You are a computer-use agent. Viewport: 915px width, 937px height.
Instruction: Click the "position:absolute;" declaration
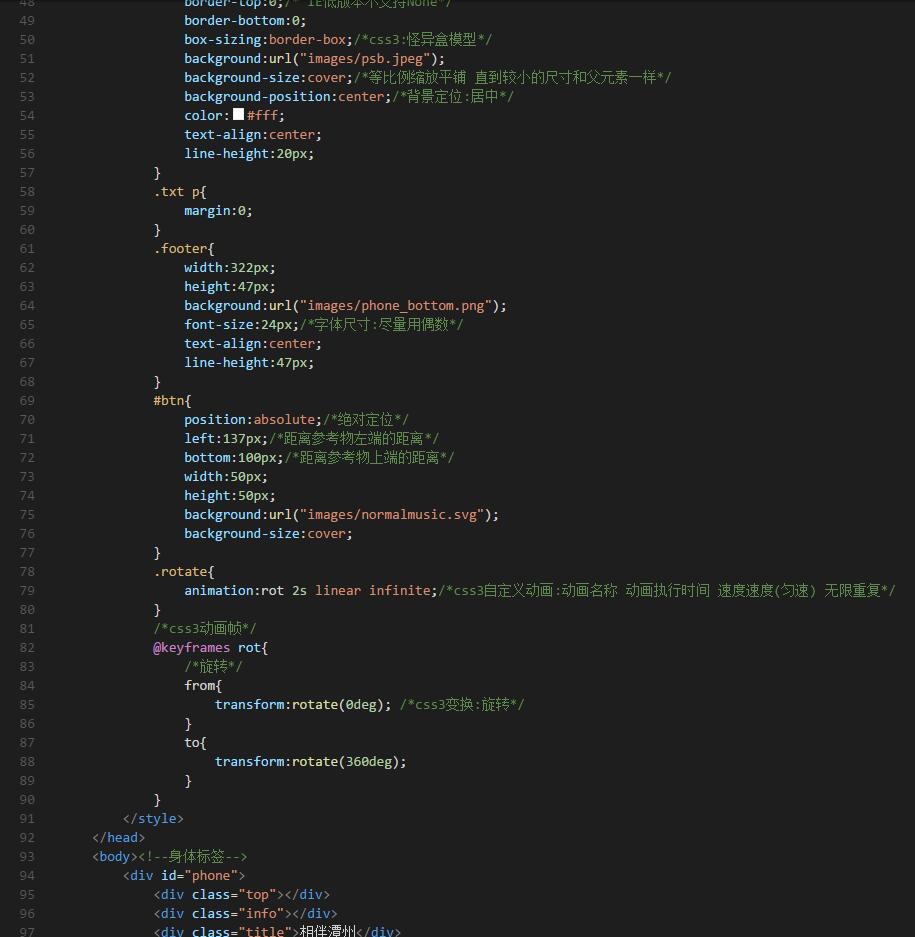coord(253,419)
